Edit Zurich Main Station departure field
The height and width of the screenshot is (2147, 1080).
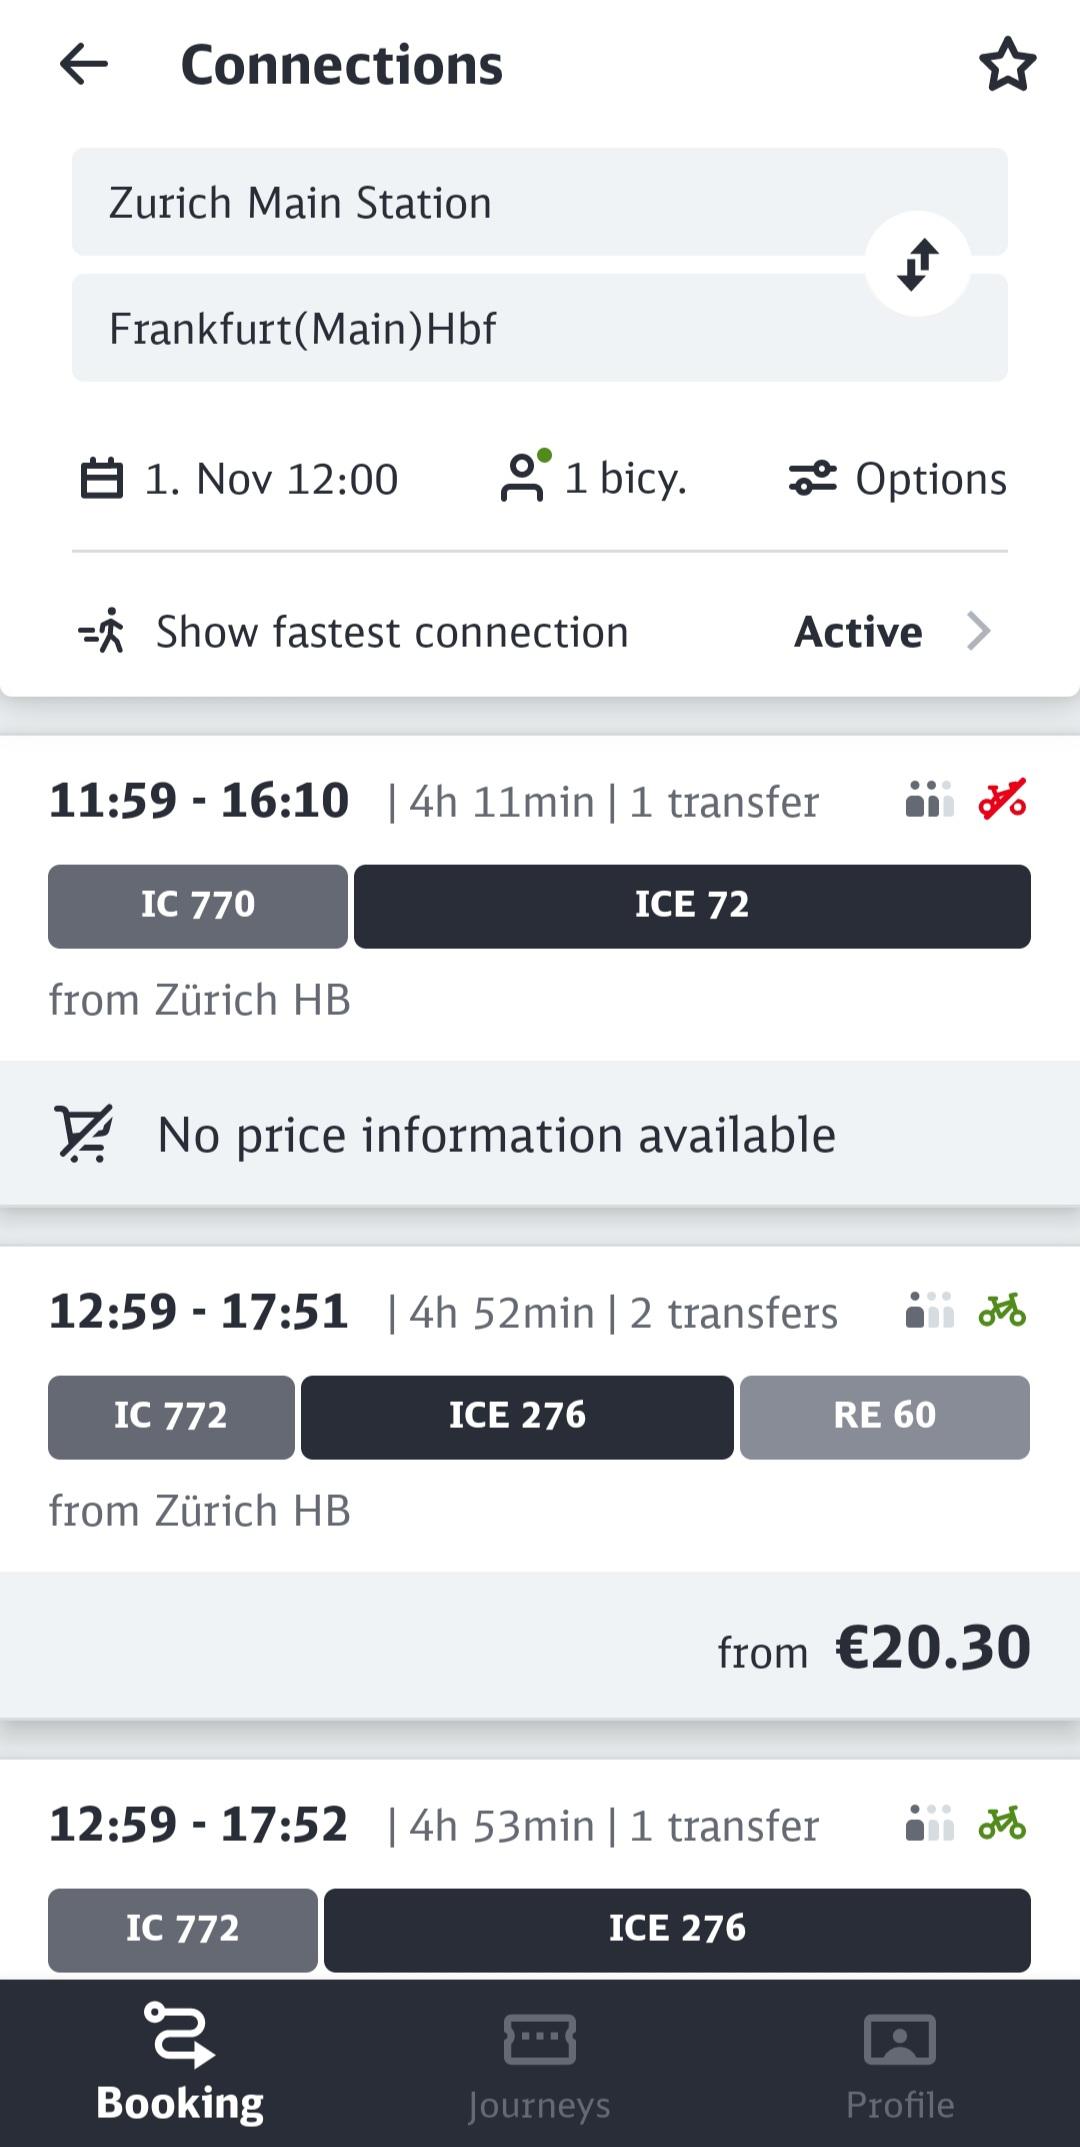tap(540, 202)
